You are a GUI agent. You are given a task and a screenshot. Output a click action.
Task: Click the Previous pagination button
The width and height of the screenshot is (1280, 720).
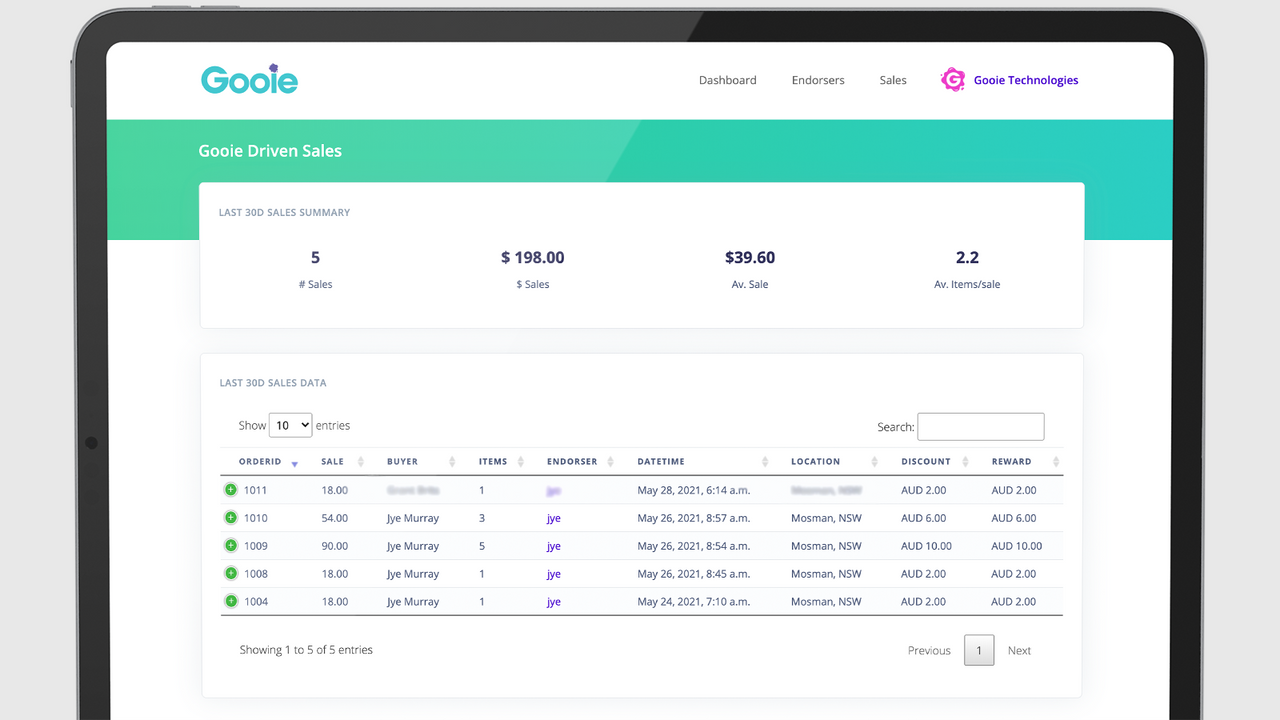click(x=929, y=650)
